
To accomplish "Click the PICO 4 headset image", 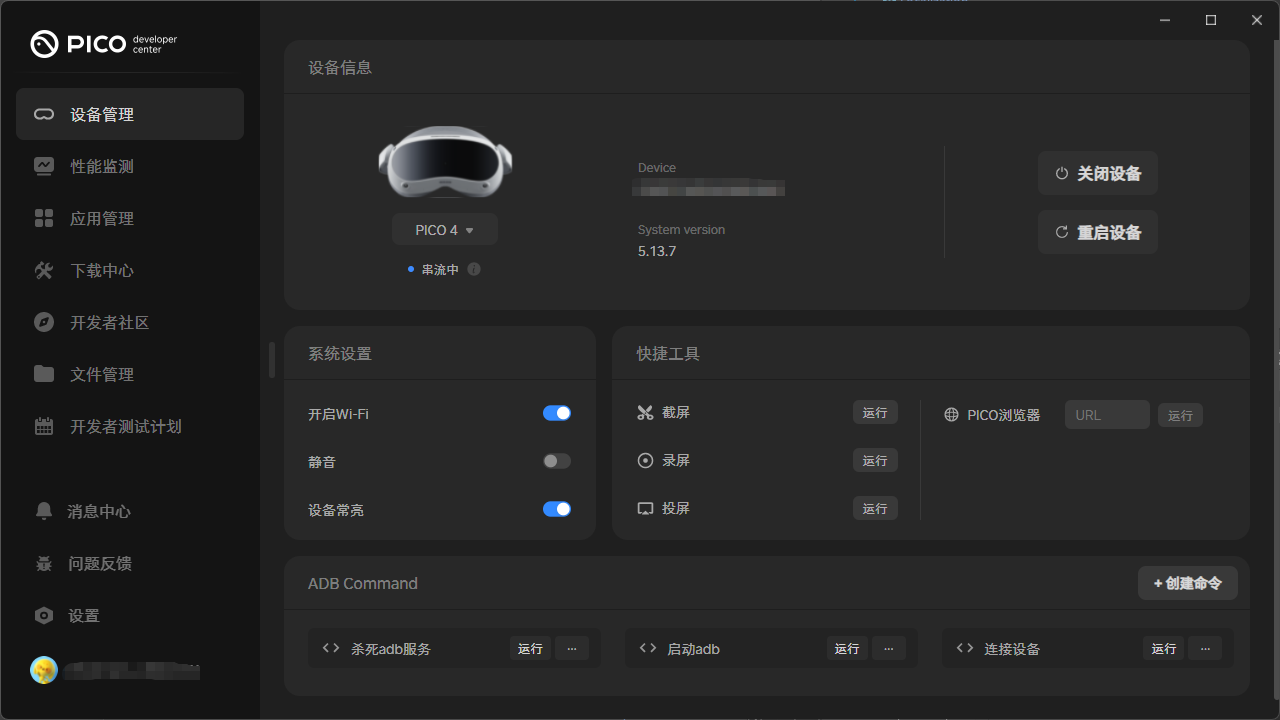I will click(x=445, y=163).
